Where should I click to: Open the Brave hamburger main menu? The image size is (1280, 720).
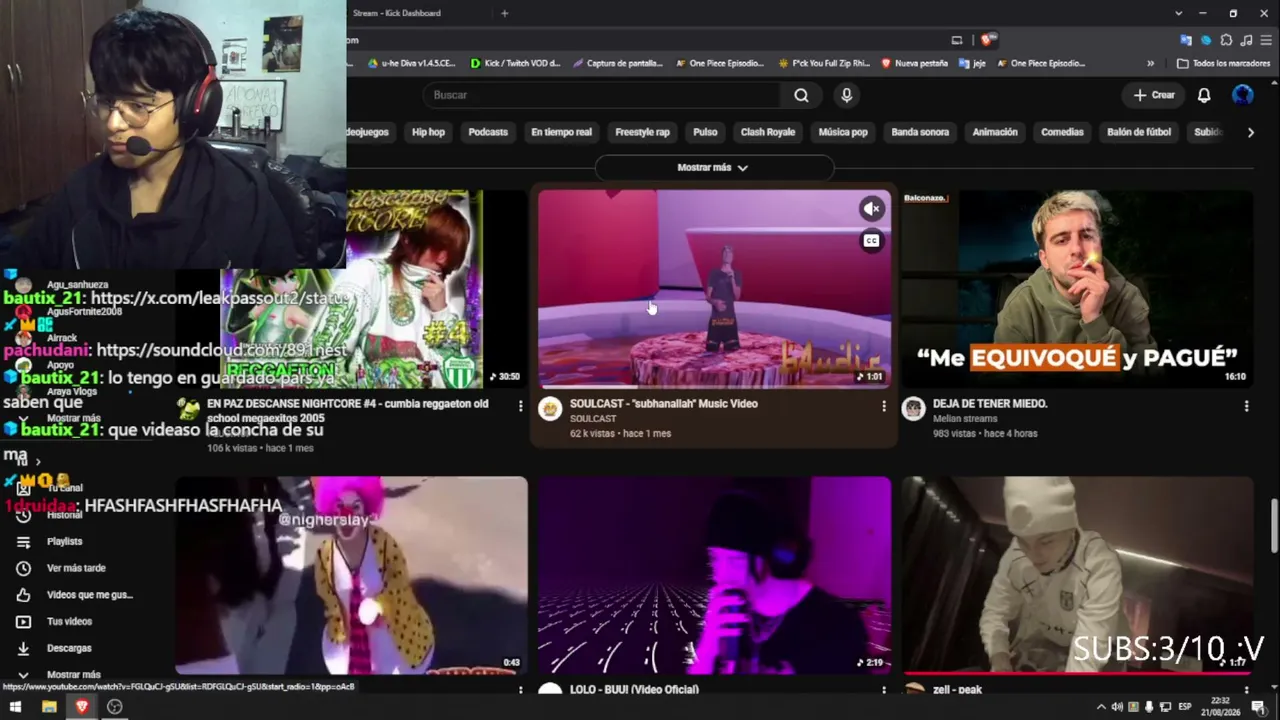pyautogui.click(x=1266, y=40)
